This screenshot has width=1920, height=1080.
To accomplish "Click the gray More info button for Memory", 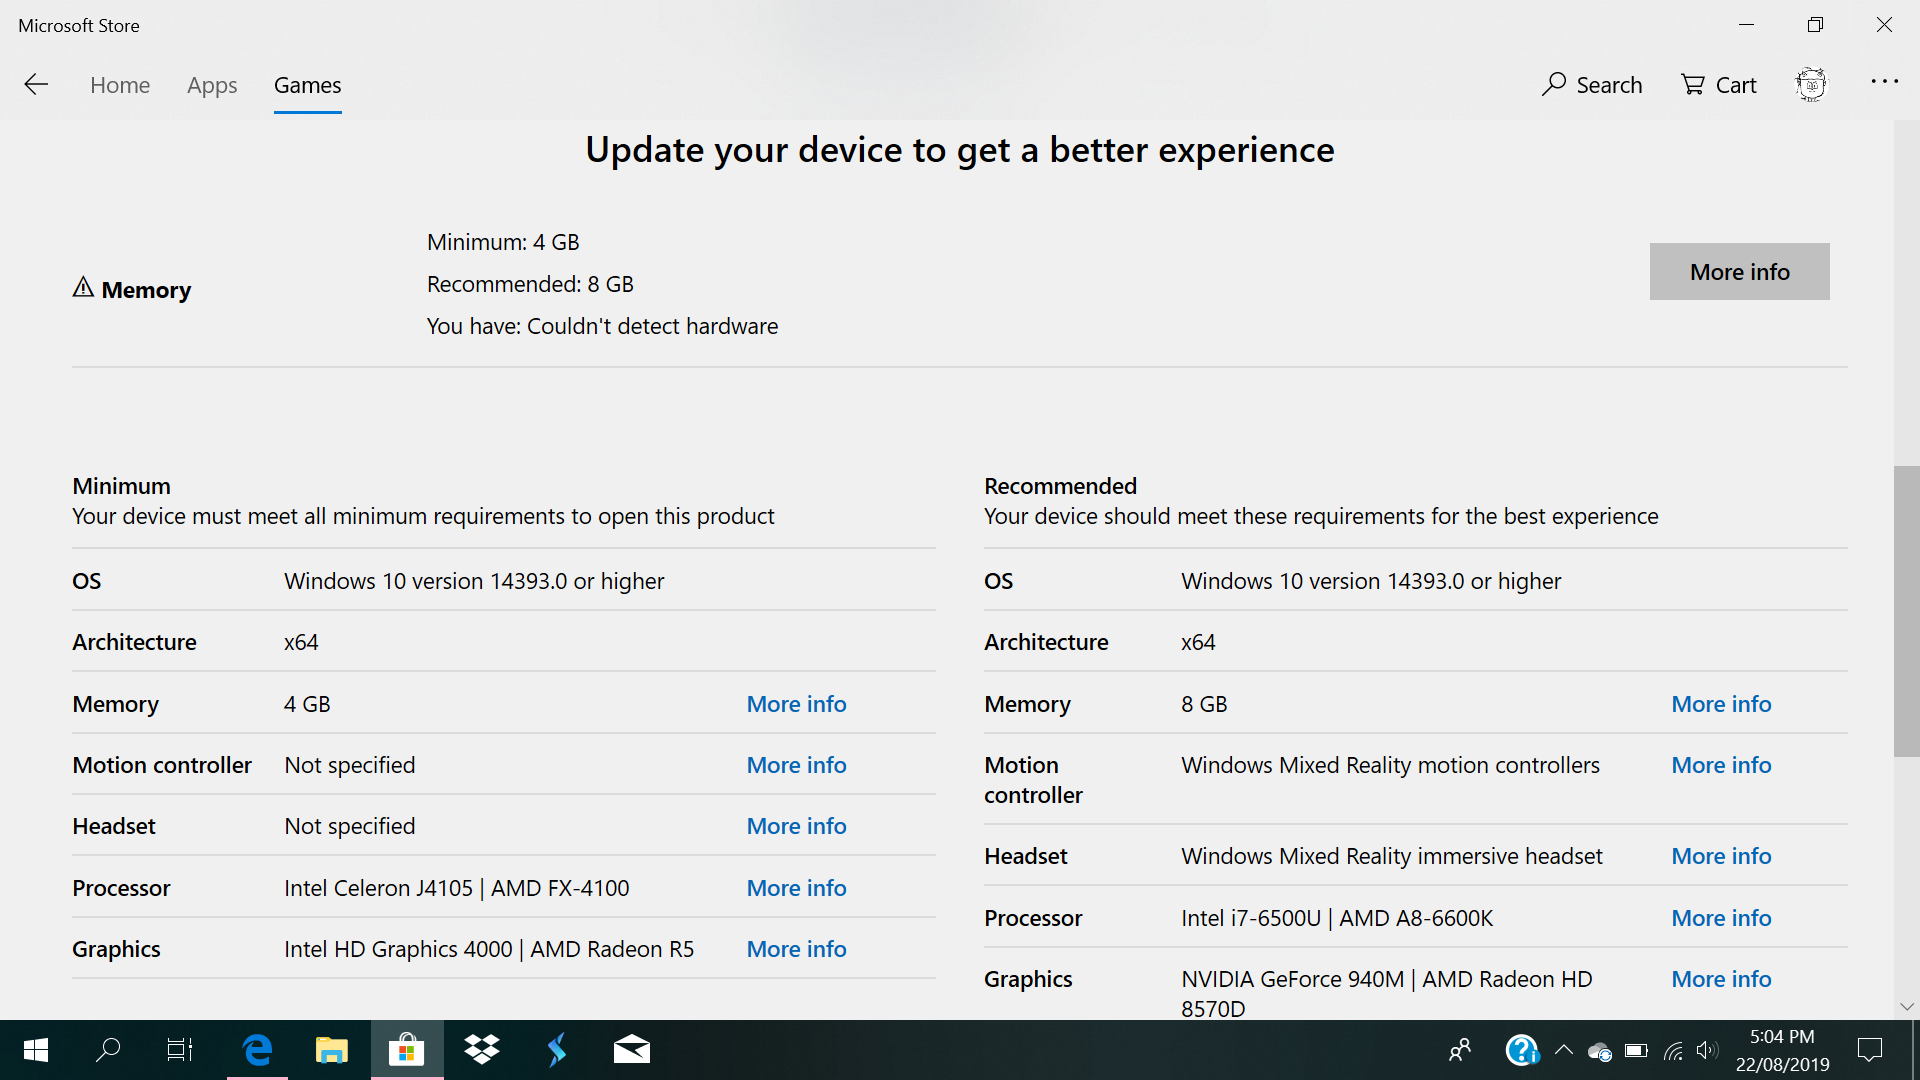I will tap(1740, 272).
